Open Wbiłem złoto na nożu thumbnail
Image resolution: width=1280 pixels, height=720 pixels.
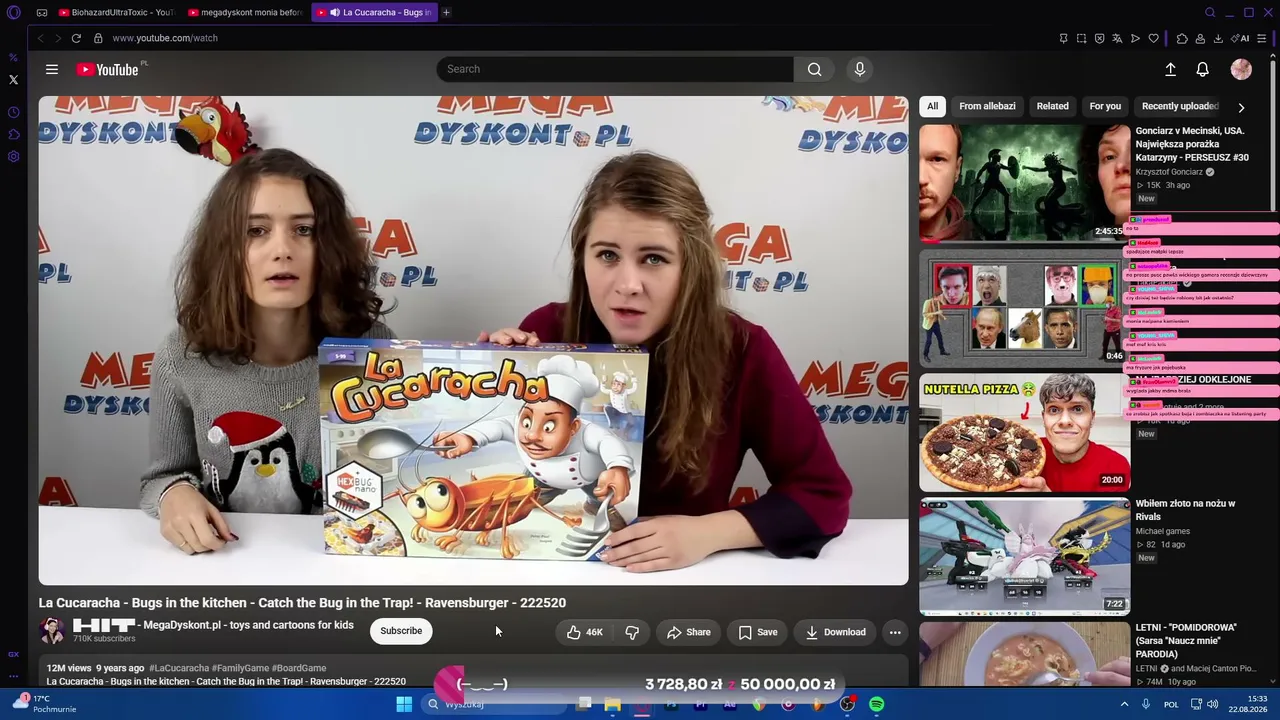[1024, 556]
